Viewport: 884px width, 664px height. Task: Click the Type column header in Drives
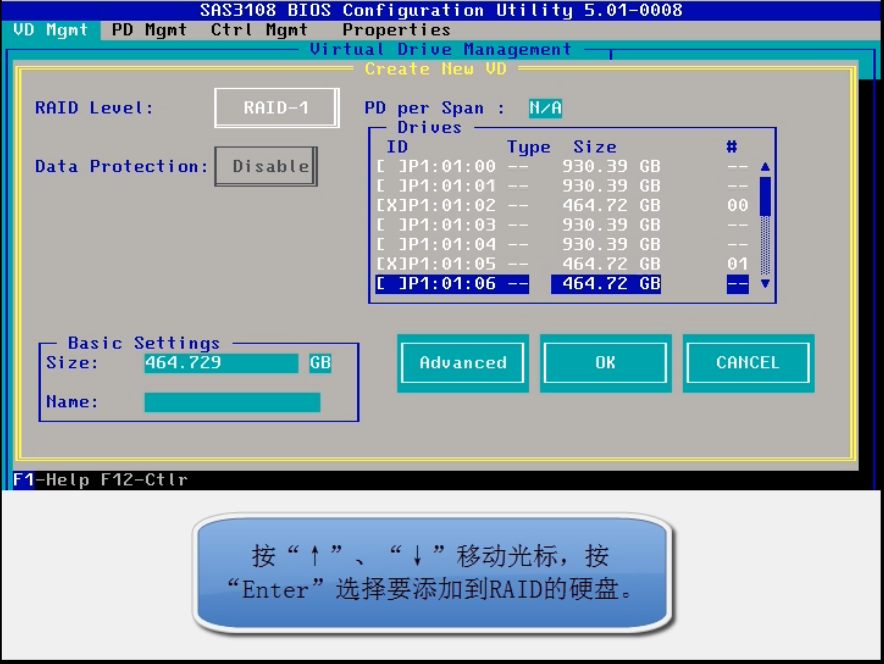[529, 147]
